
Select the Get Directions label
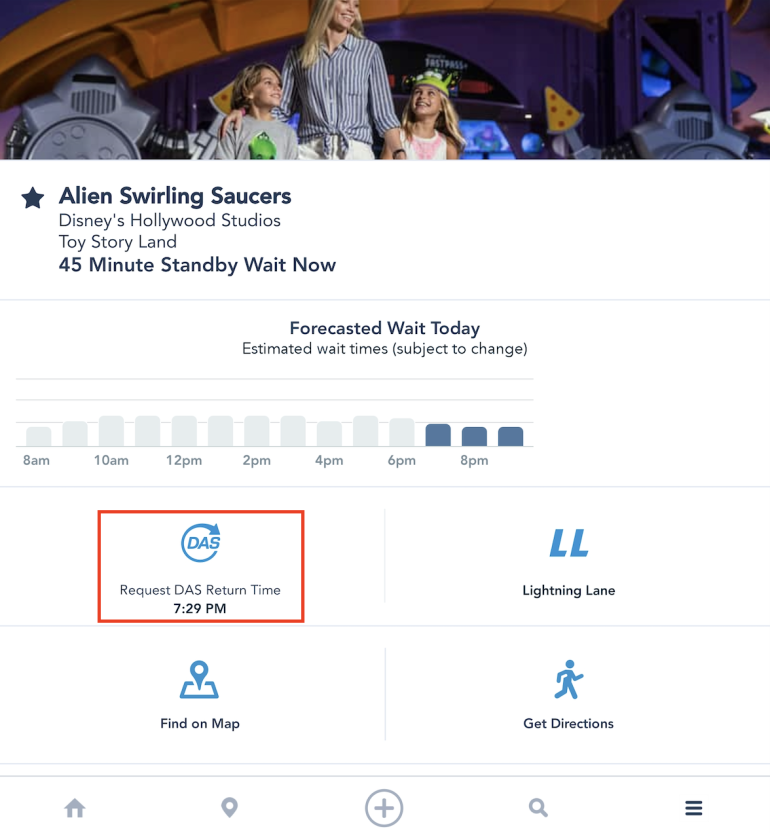click(x=569, y=724)
